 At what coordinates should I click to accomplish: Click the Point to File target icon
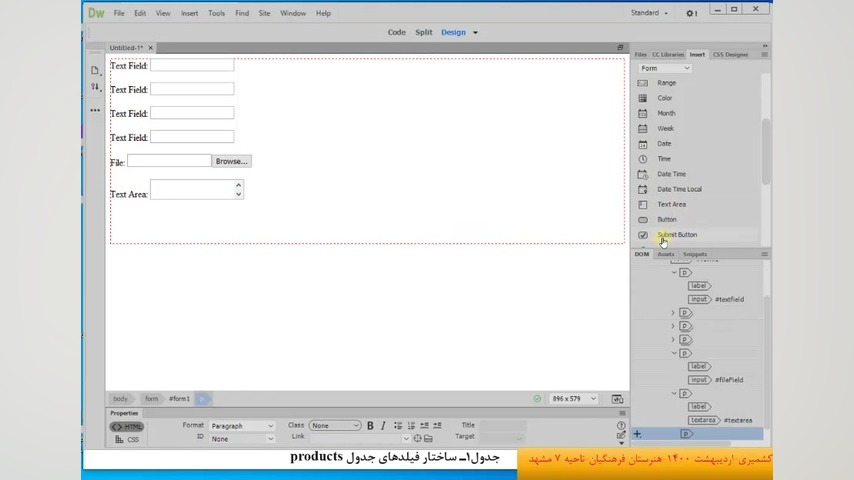417,439
